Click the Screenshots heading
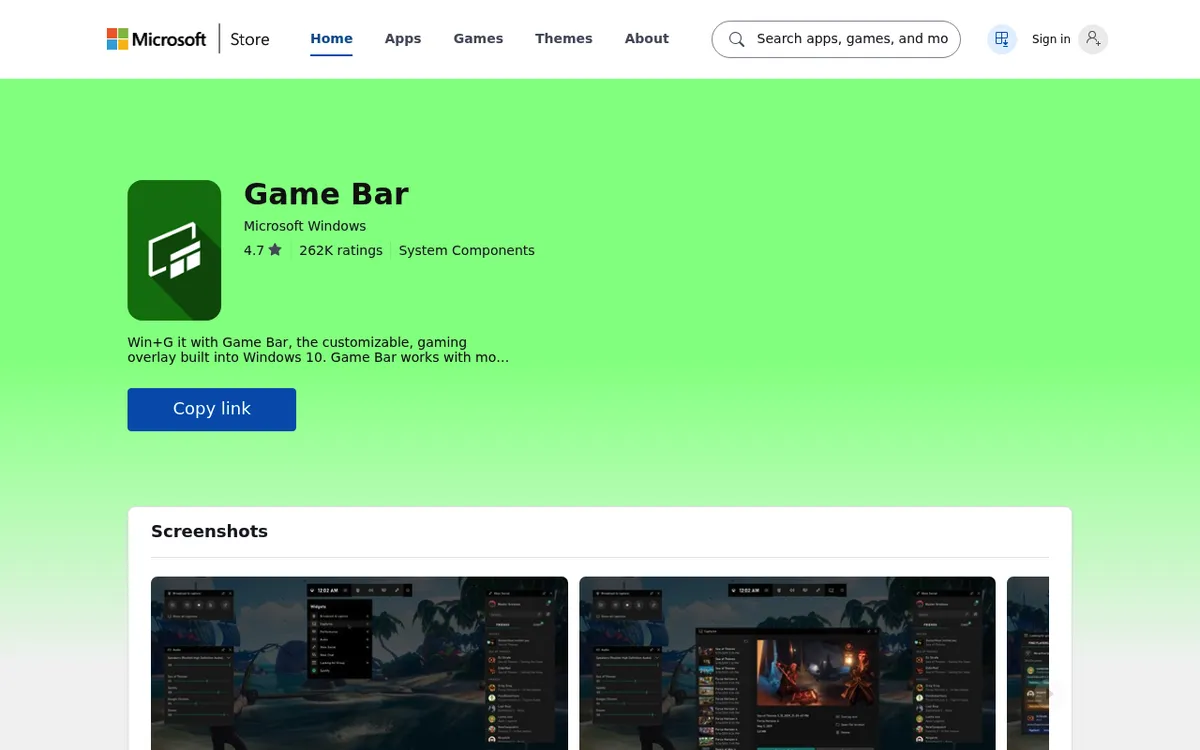 [209, 531]
